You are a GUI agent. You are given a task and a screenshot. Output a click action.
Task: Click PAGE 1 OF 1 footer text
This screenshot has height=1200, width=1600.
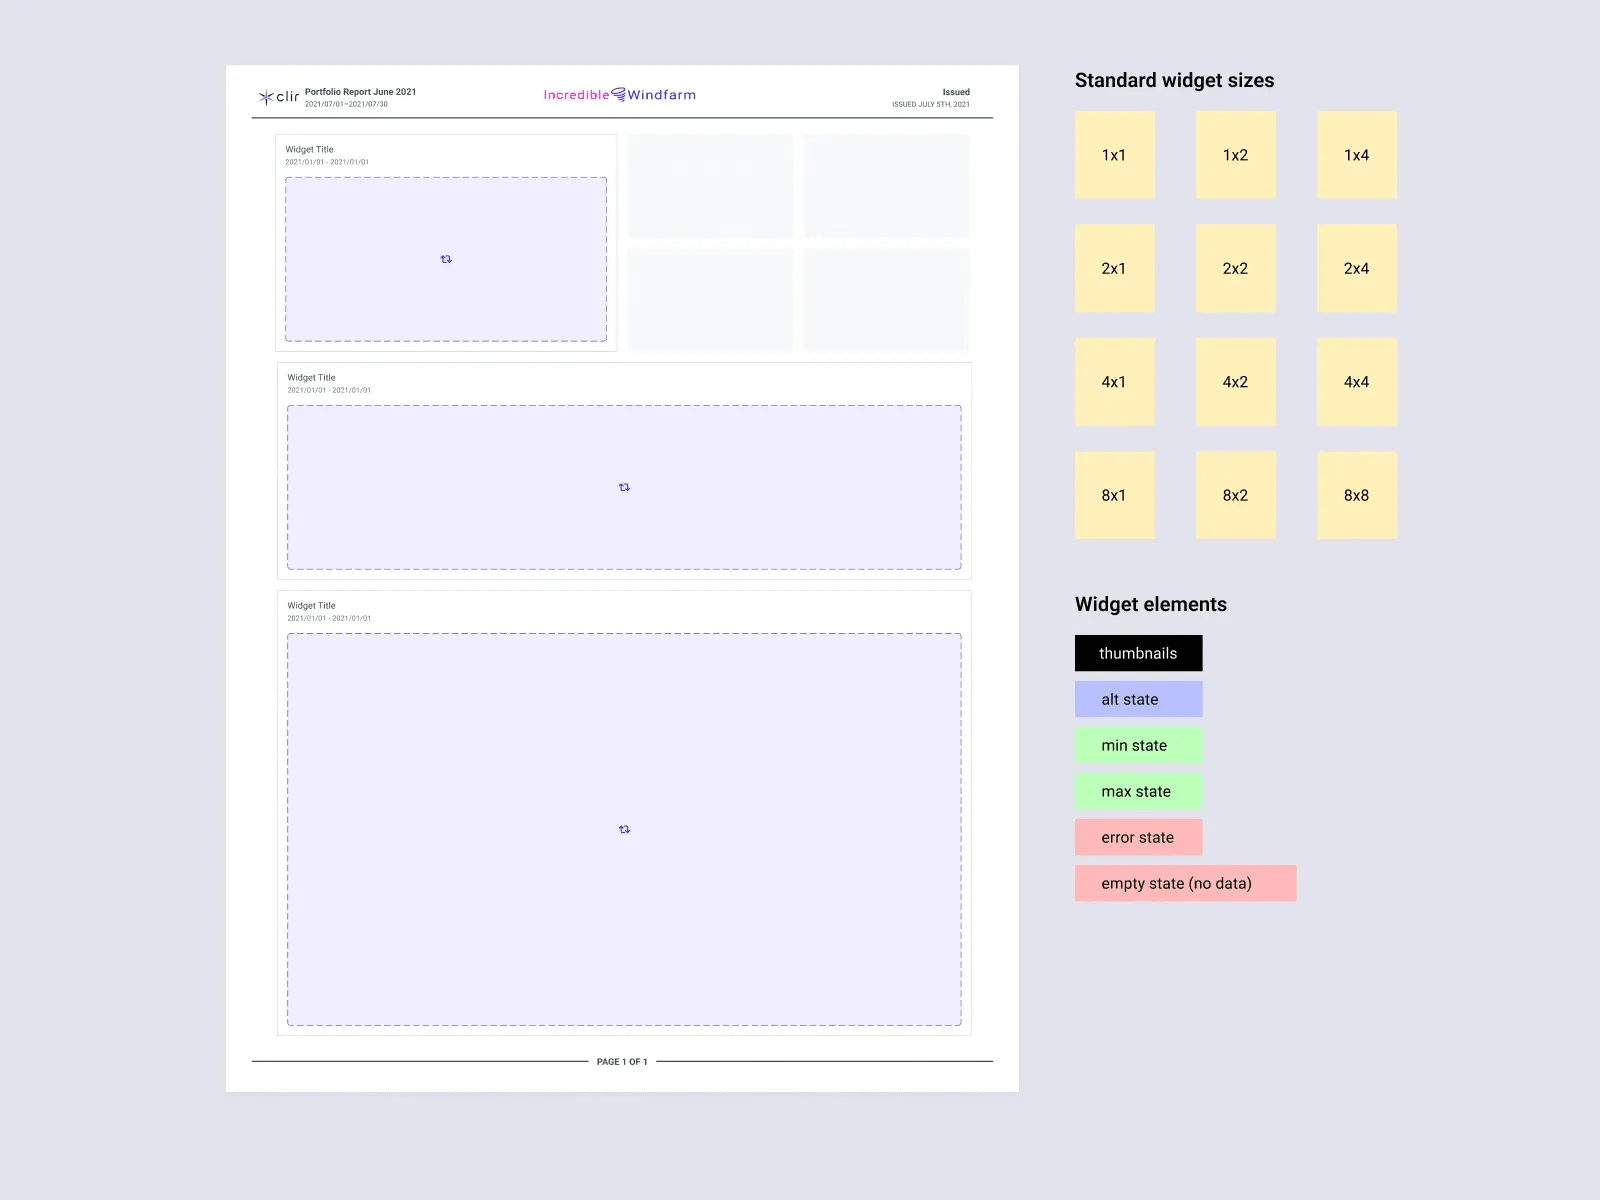point(622,1062)
